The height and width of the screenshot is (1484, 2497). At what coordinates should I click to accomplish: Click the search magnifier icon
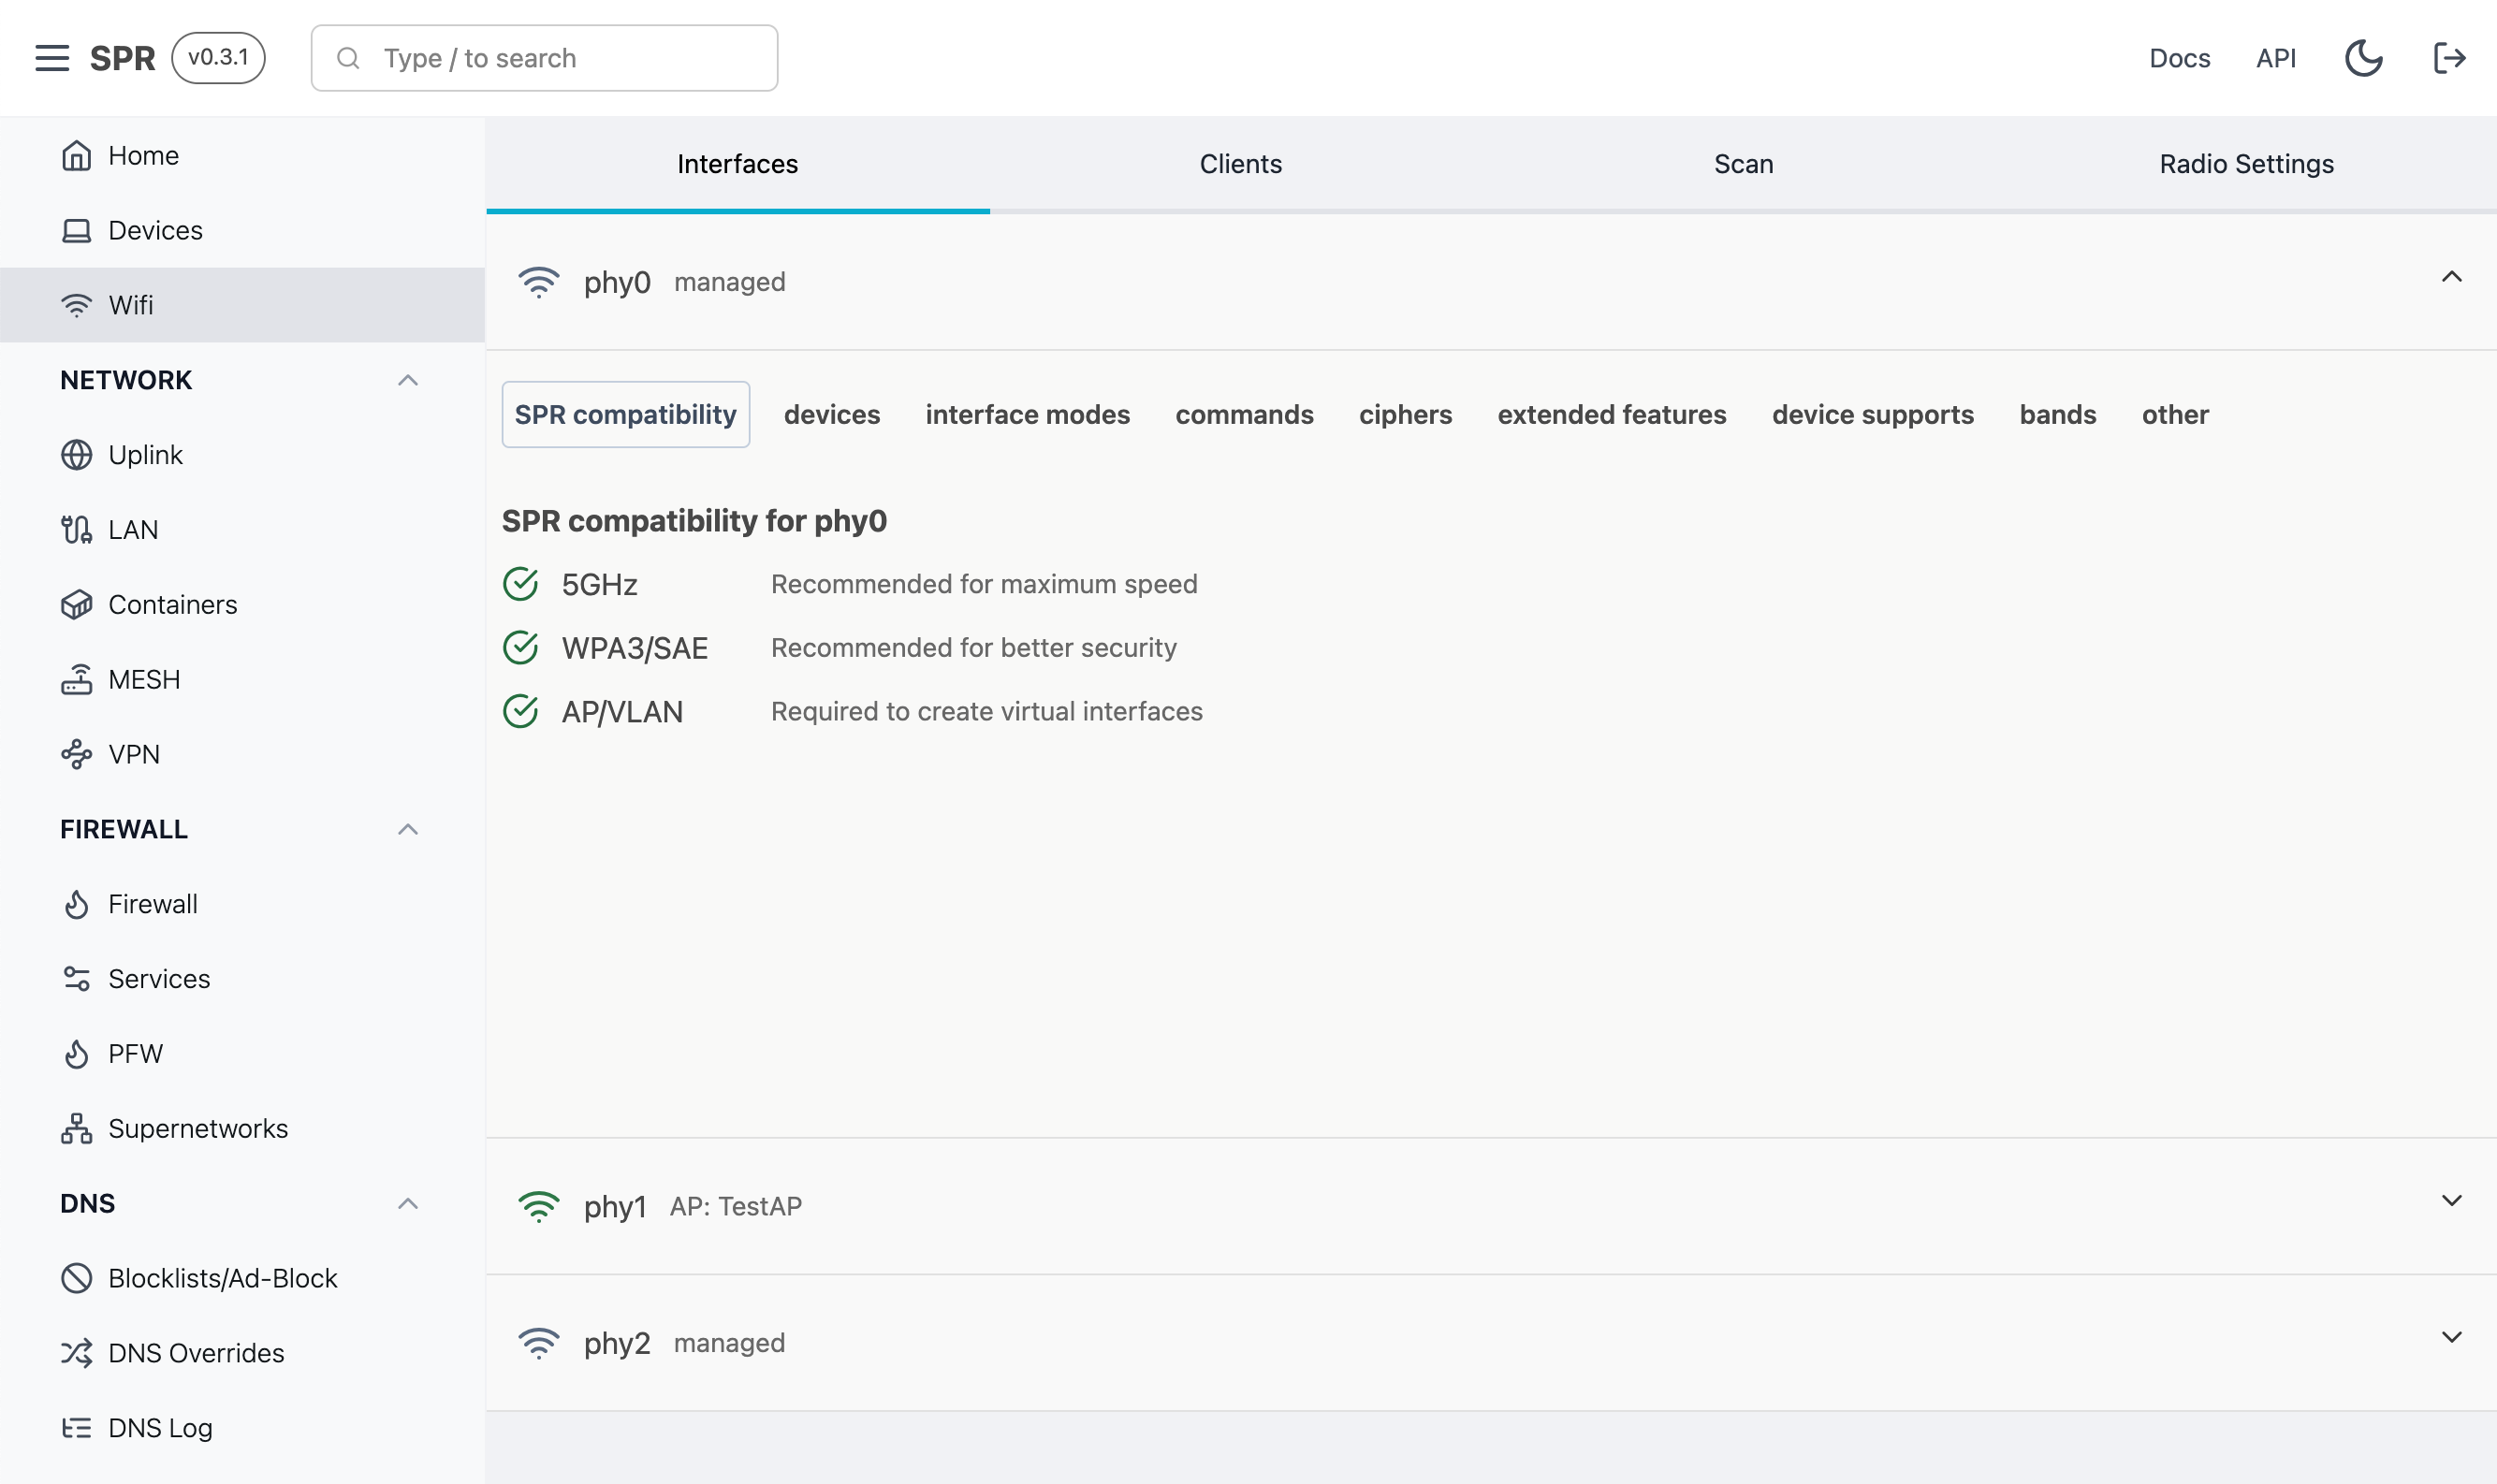click(348, 58)
